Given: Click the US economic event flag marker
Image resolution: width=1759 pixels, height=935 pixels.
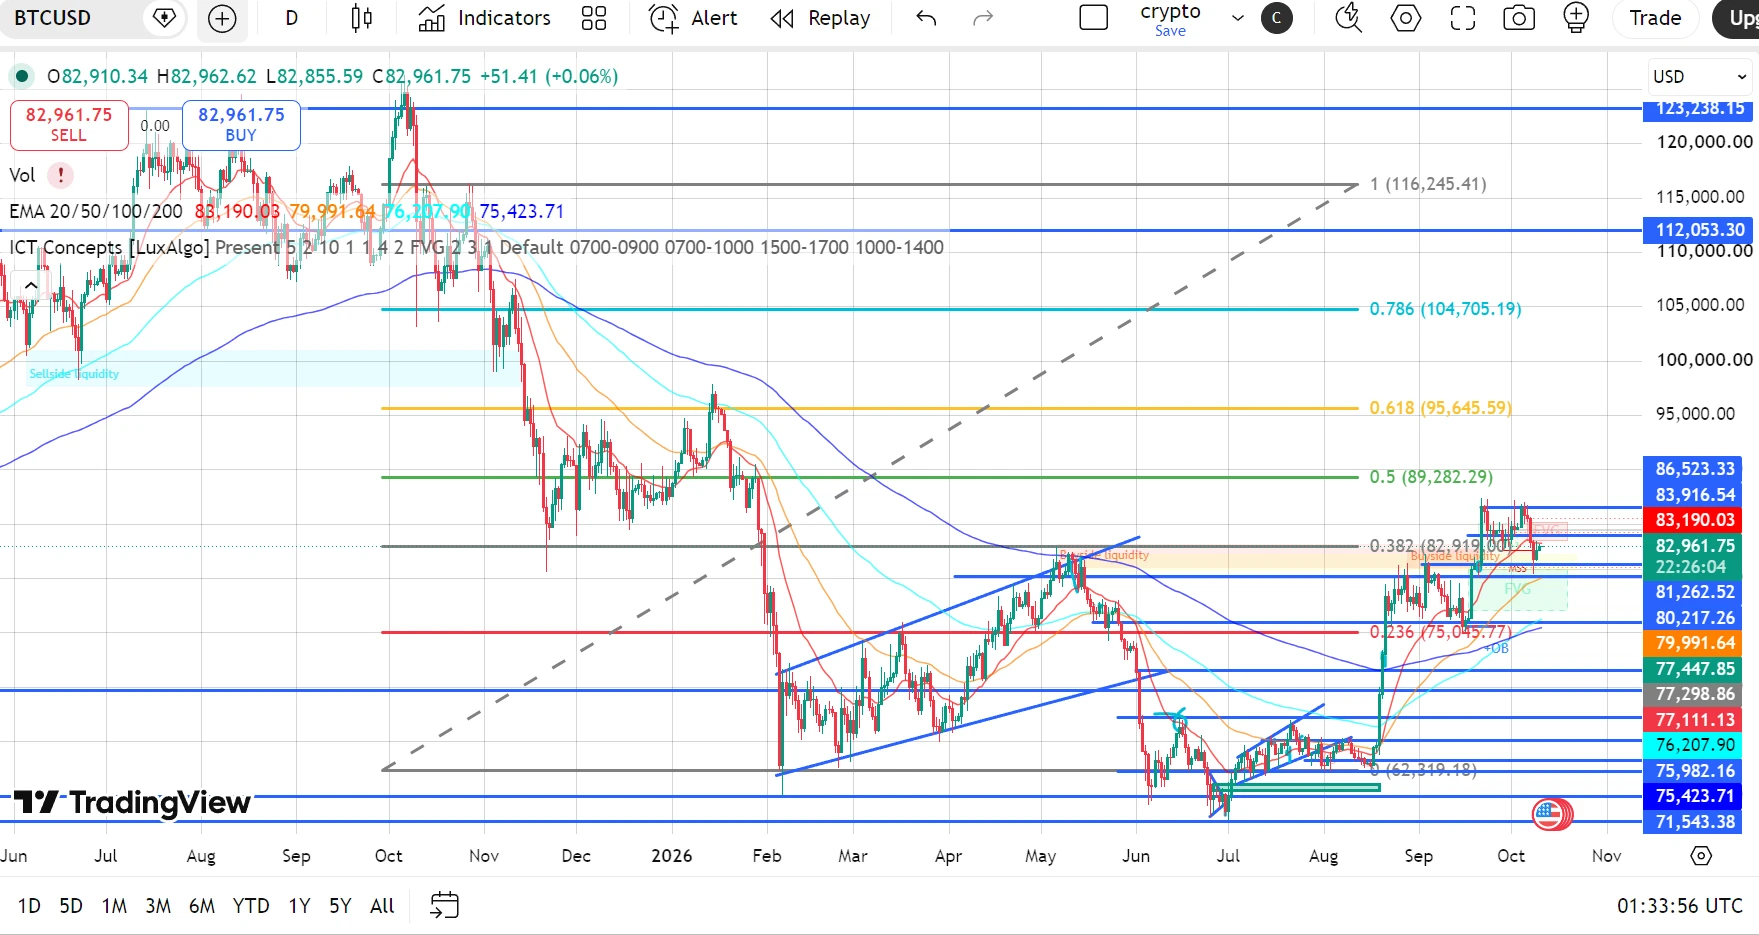Looking at the screenshot, I should (1549, 815).
